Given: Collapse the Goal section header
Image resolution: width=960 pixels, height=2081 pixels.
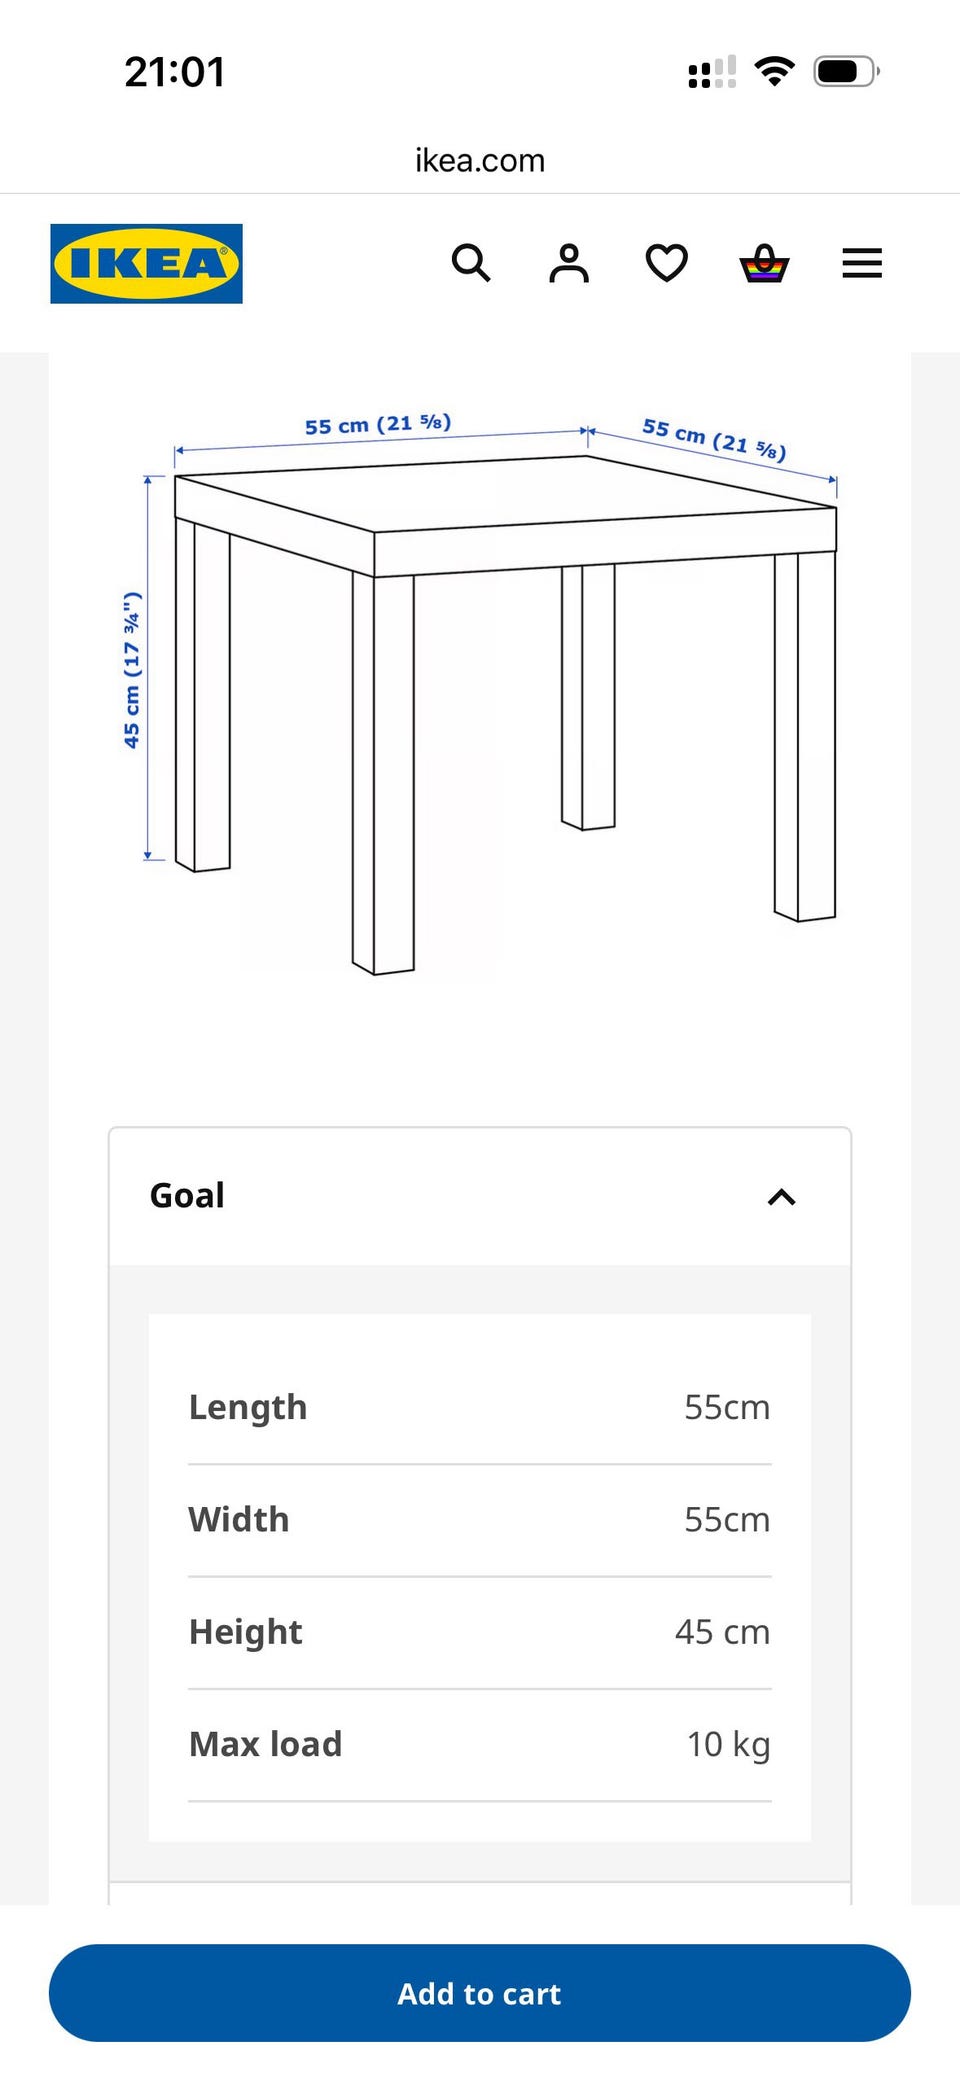Looking at the screenshot, I should tap(480, 1197).
